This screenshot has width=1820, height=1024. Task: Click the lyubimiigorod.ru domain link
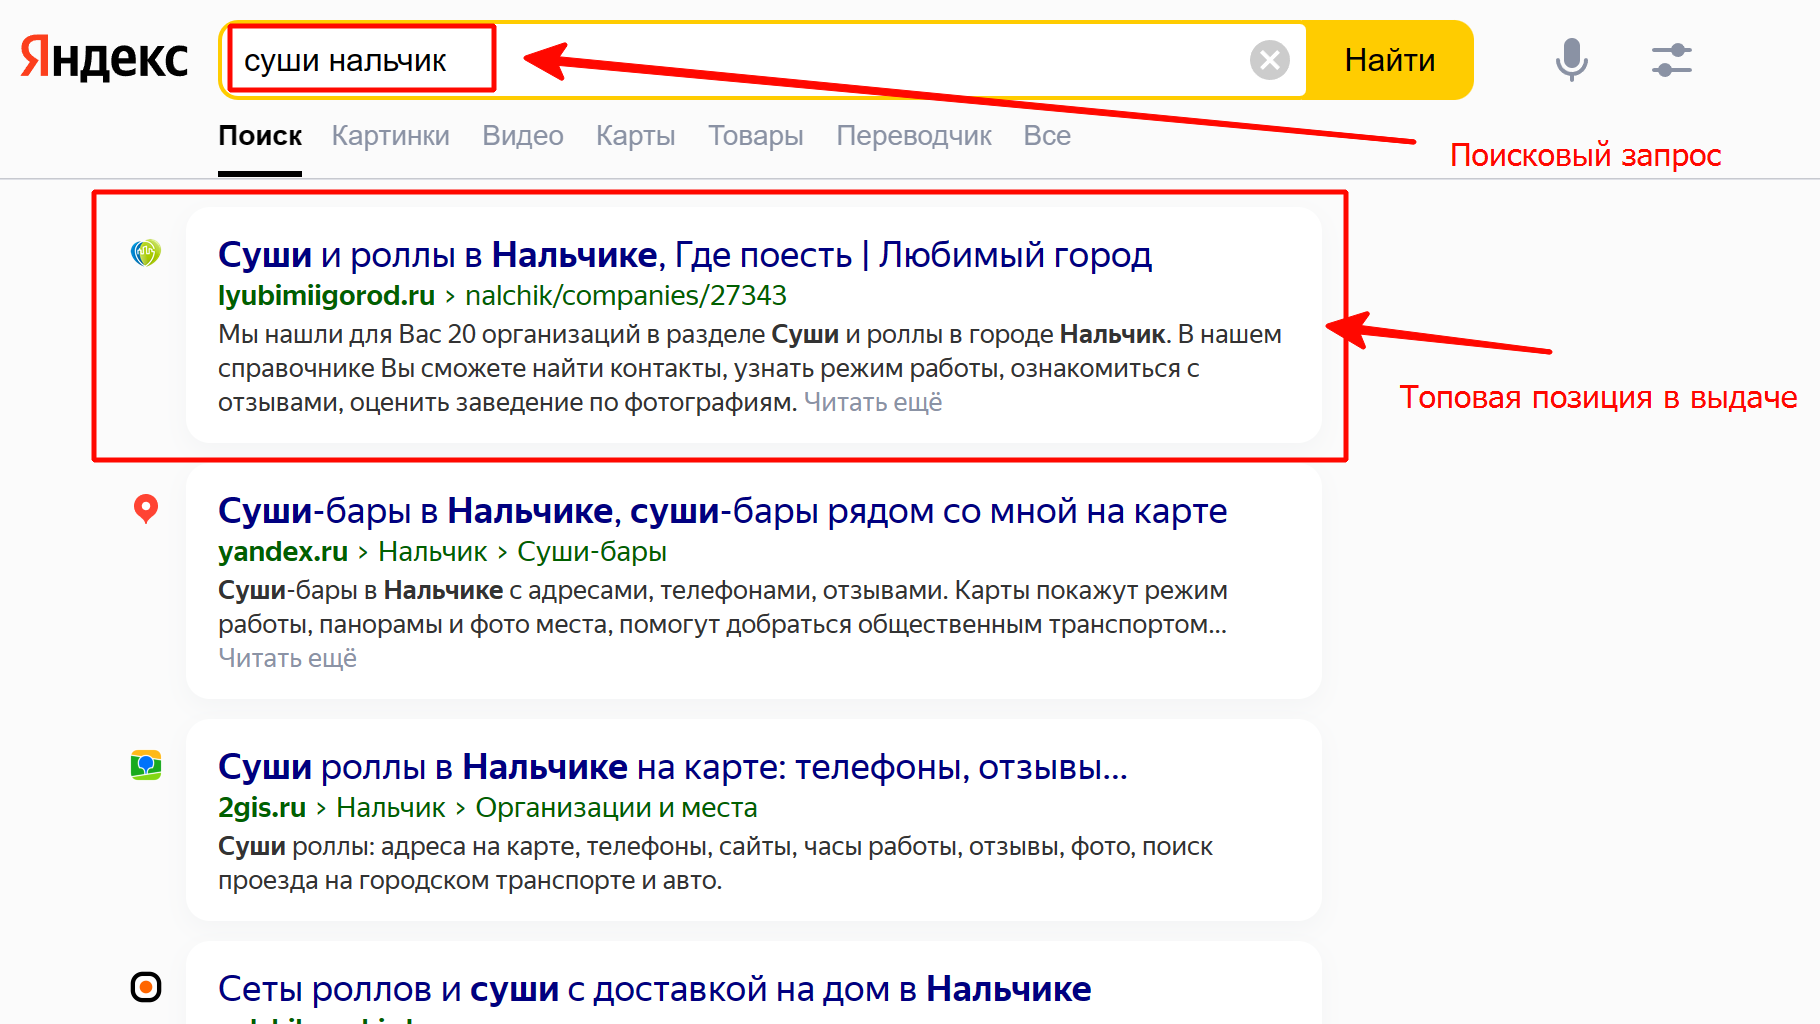pyautogui.click(x=326, y=296)
